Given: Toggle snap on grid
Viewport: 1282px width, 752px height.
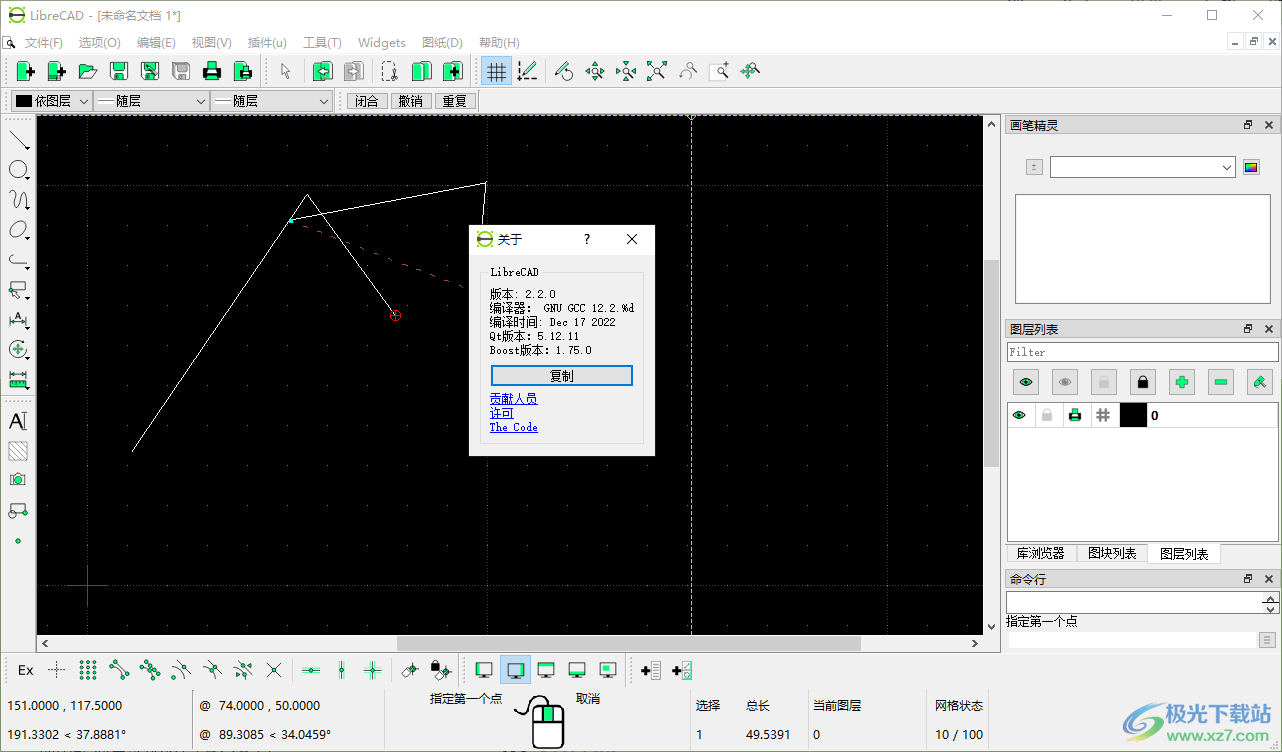Looking at the screenshot, I should [x=88, y=670].
